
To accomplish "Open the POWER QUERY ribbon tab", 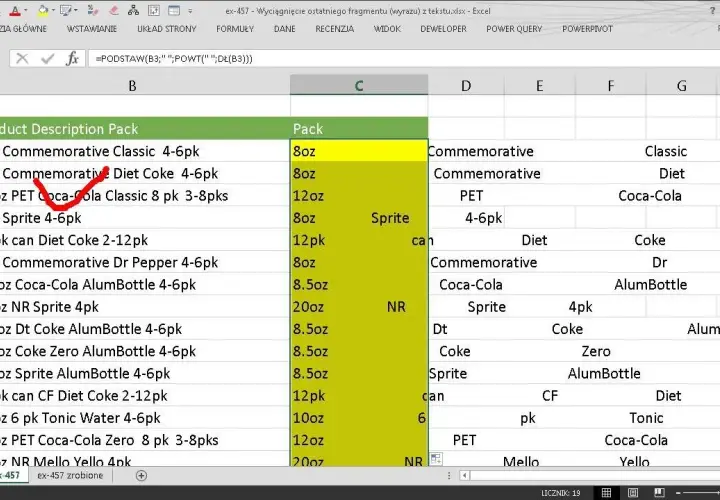I will [514, 29].
